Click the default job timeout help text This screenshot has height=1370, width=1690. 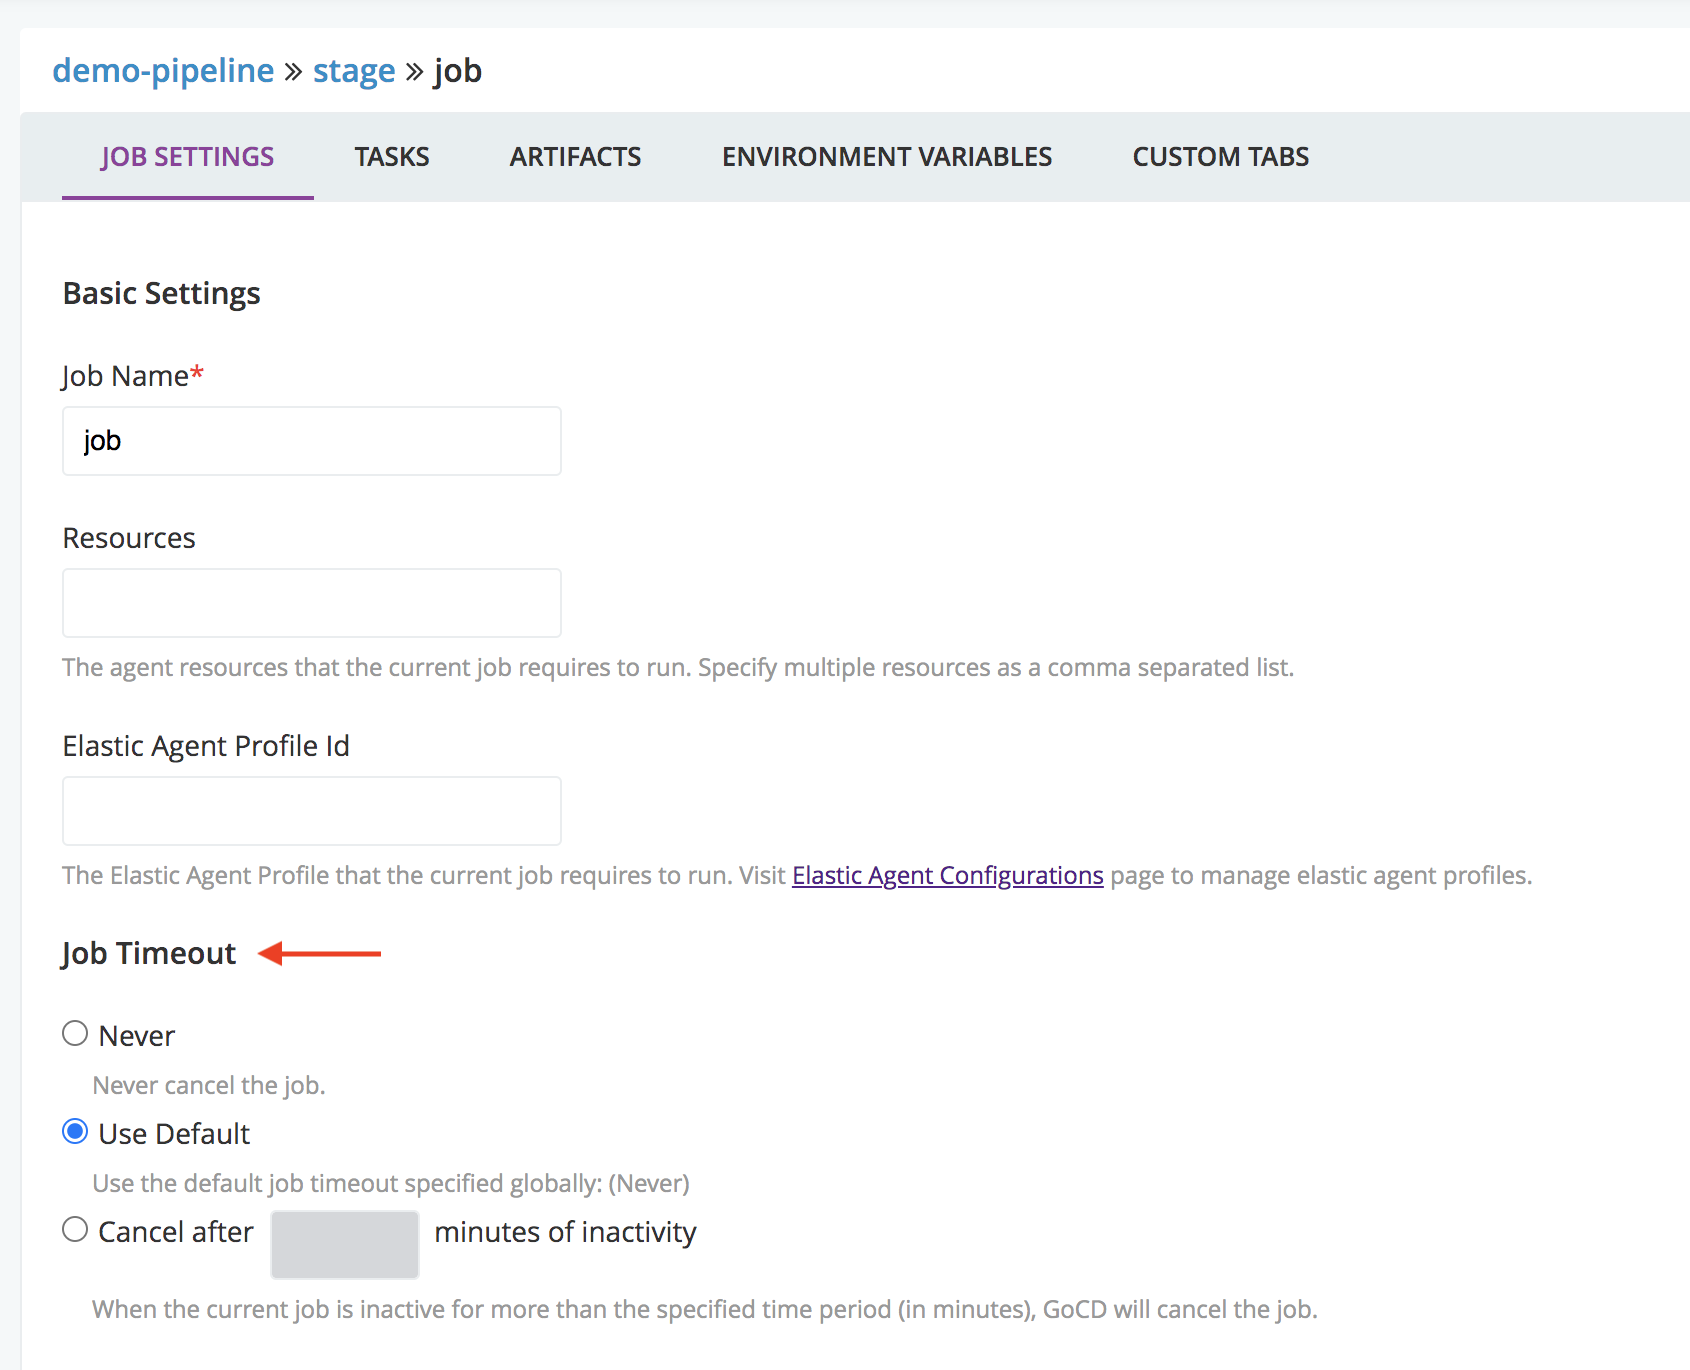(x=391, y=1183)
